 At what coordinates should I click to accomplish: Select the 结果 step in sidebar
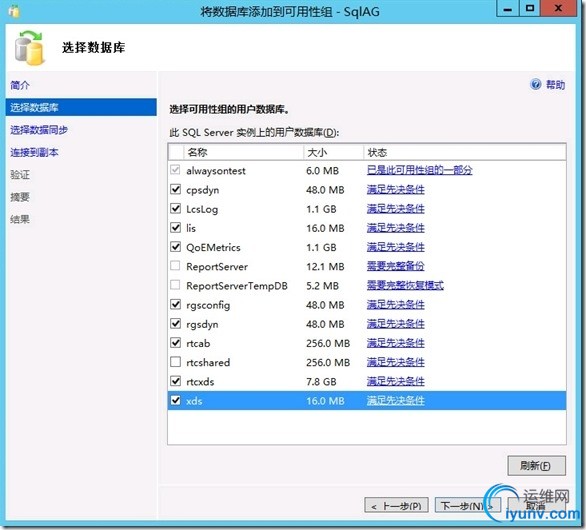pyautogui.click(x=20, y=219)
